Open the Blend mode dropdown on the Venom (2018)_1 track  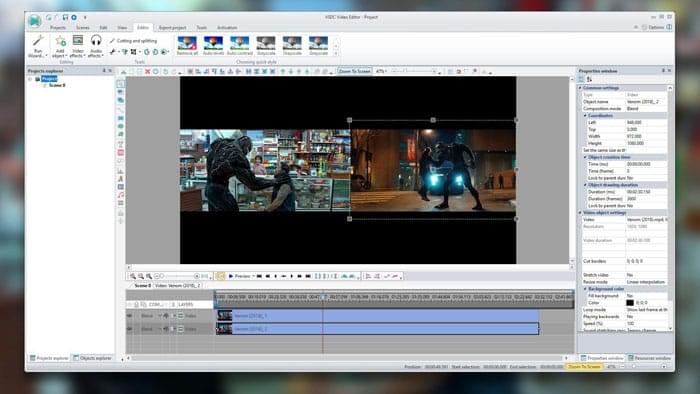(x=159, y=316)
